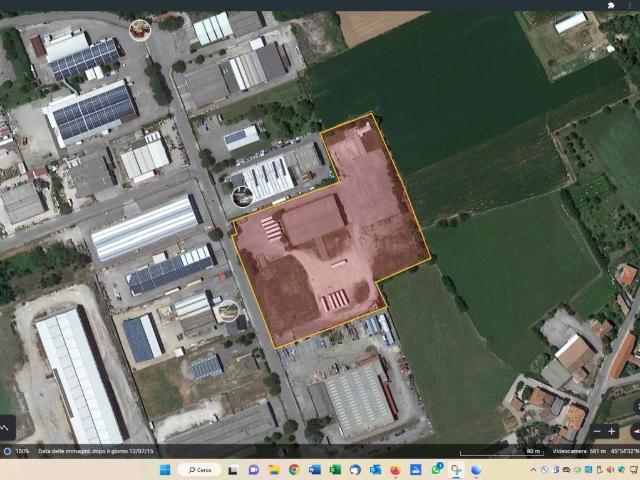This screenshot has width=640, height=480.
Task: Open Excel from the taskbar
Action: 335,470
